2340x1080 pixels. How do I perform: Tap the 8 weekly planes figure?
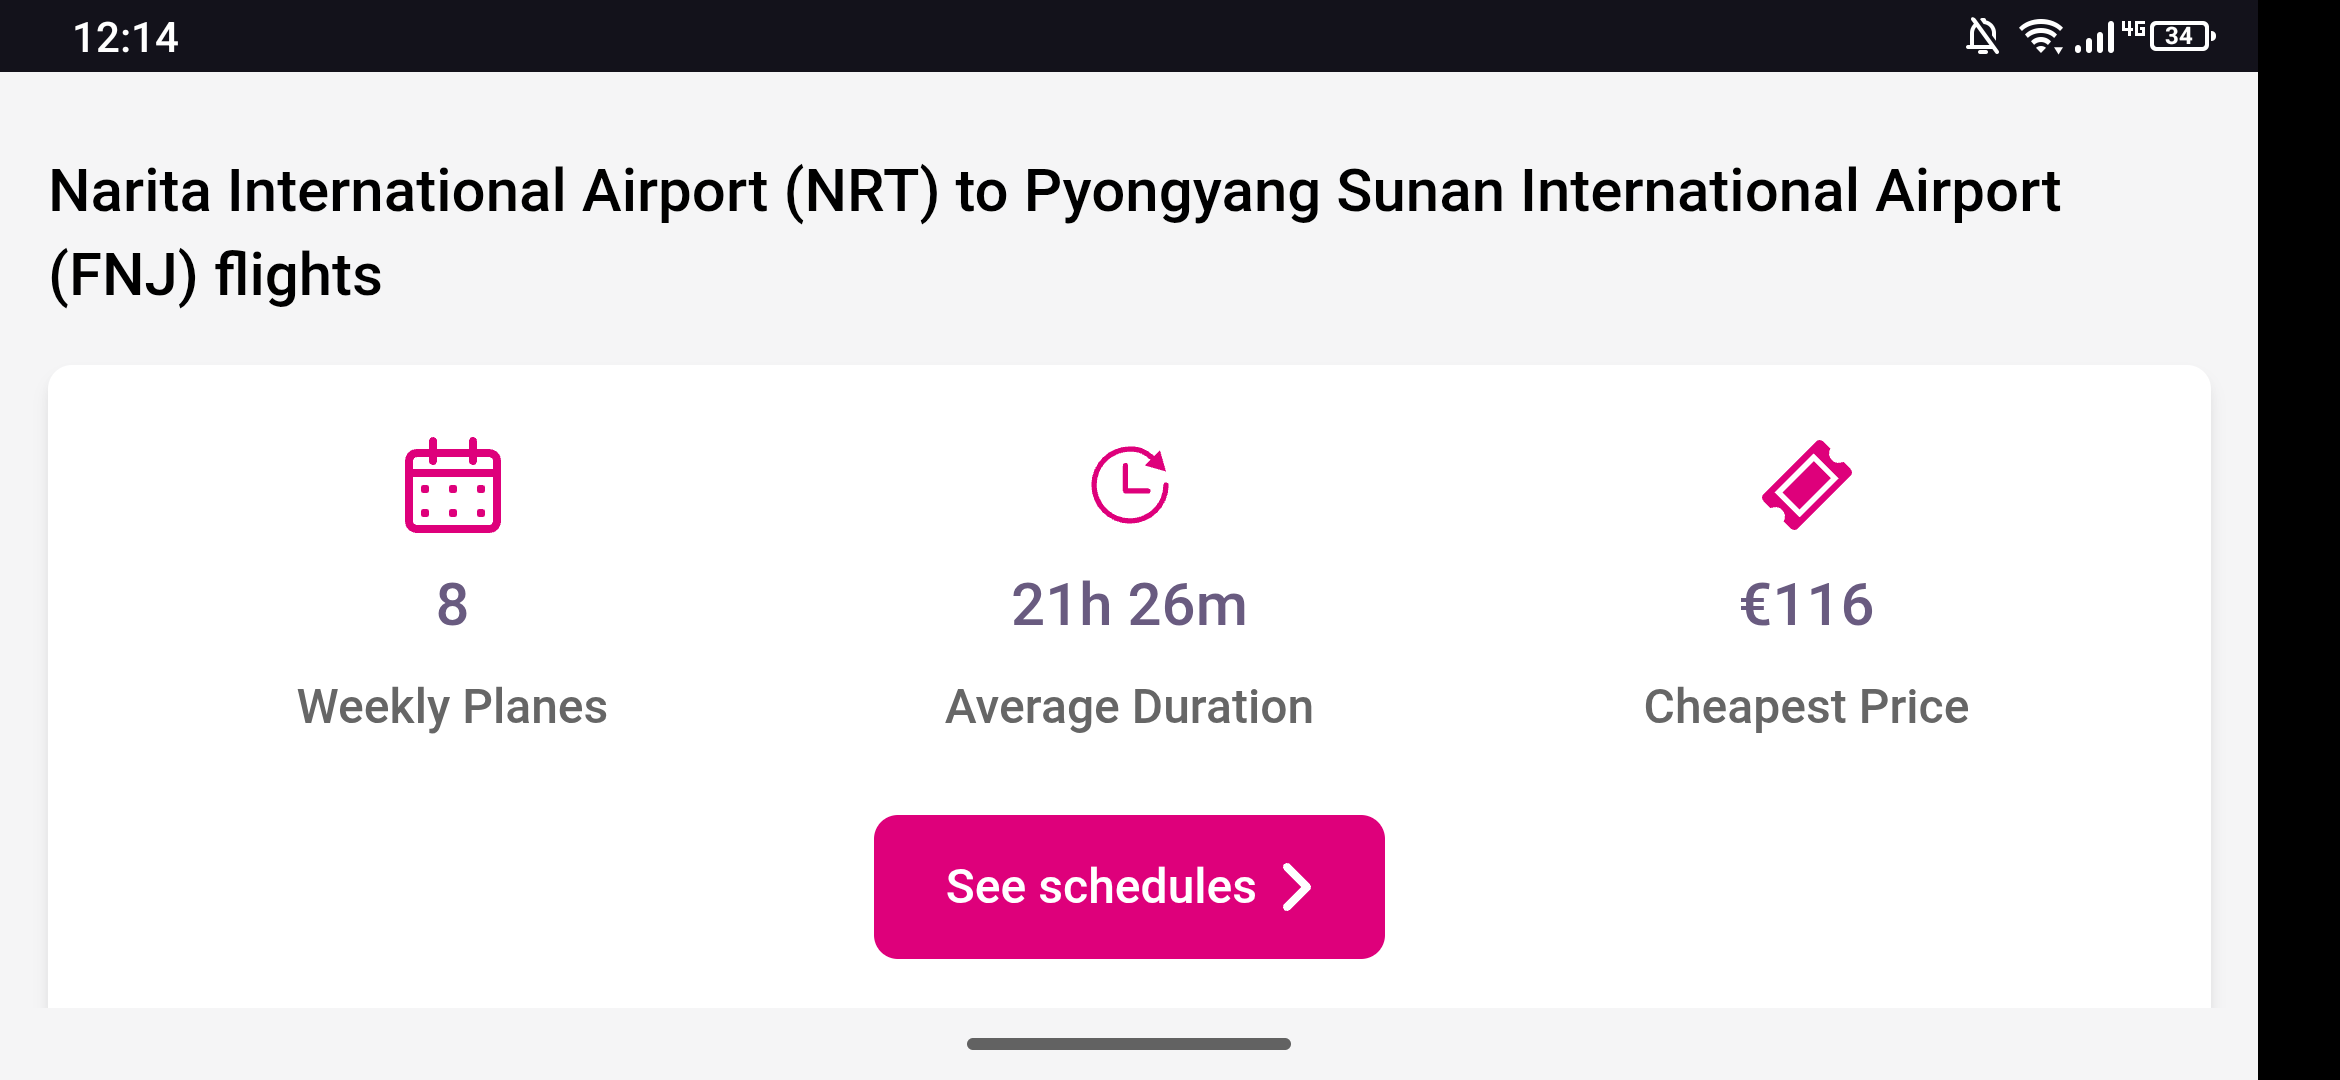click(452, 605)
